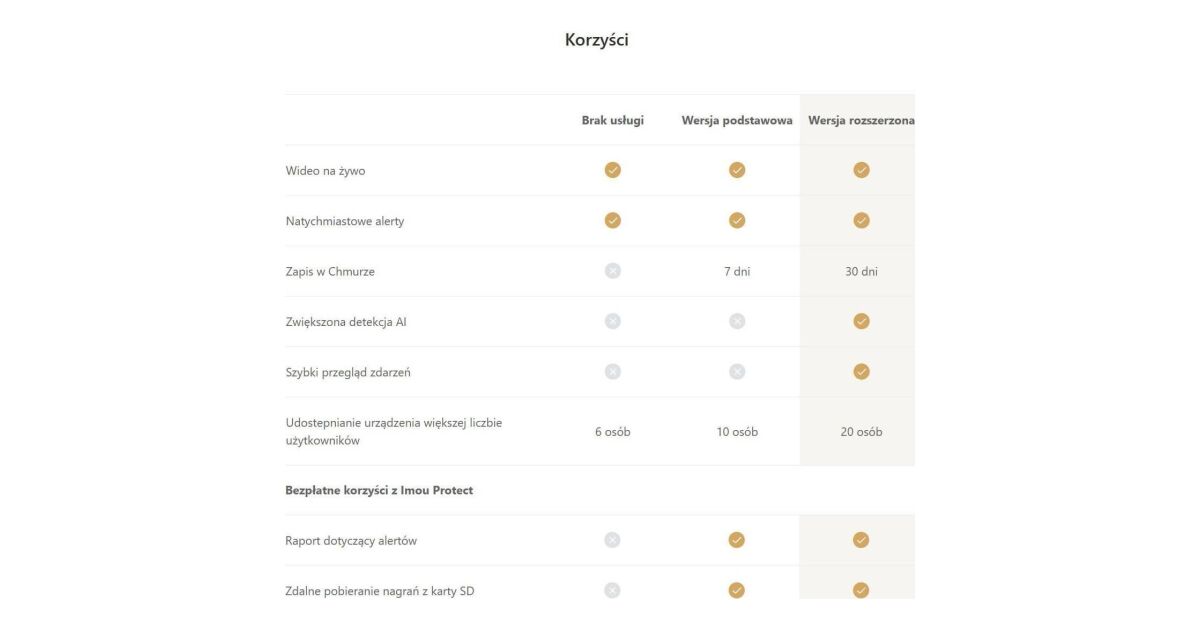This screenshot has width=1200, height=630.
Task: Click Raport dotyczący alertów checkmark in Wersja rozszerzona
Action: point(861,540)
